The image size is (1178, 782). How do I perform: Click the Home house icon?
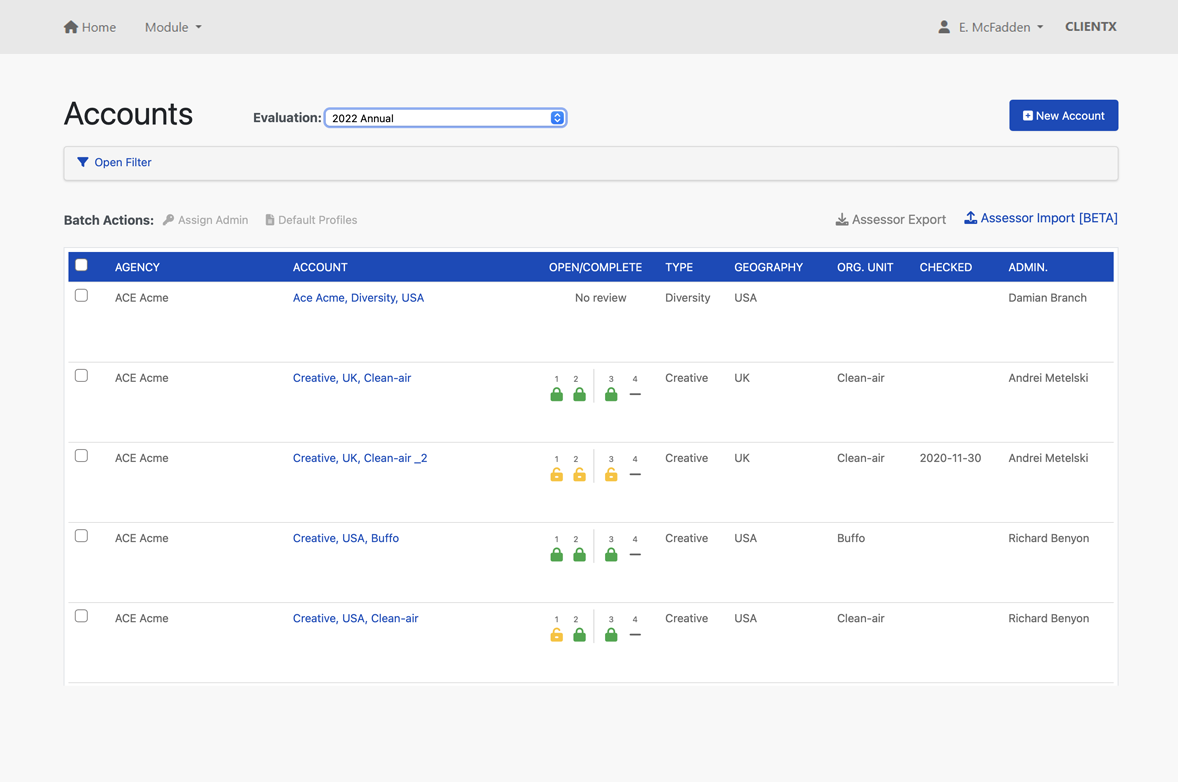(71, 27)
